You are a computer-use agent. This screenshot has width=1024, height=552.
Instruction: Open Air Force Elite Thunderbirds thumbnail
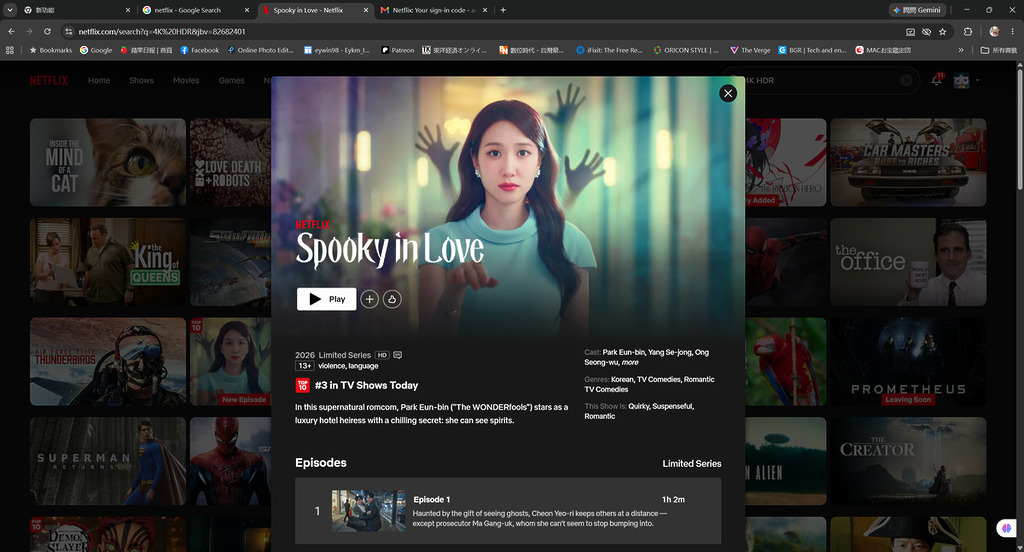point(108,362)
